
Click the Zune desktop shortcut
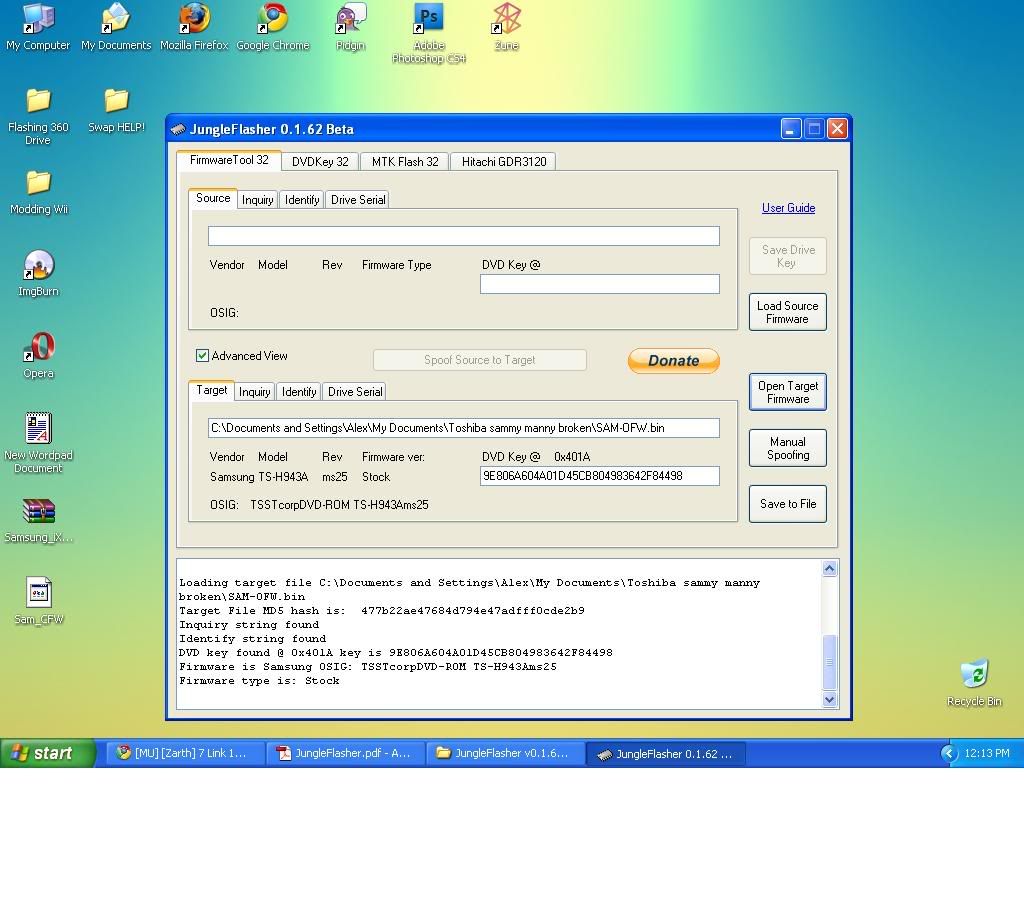pos(506,19)
